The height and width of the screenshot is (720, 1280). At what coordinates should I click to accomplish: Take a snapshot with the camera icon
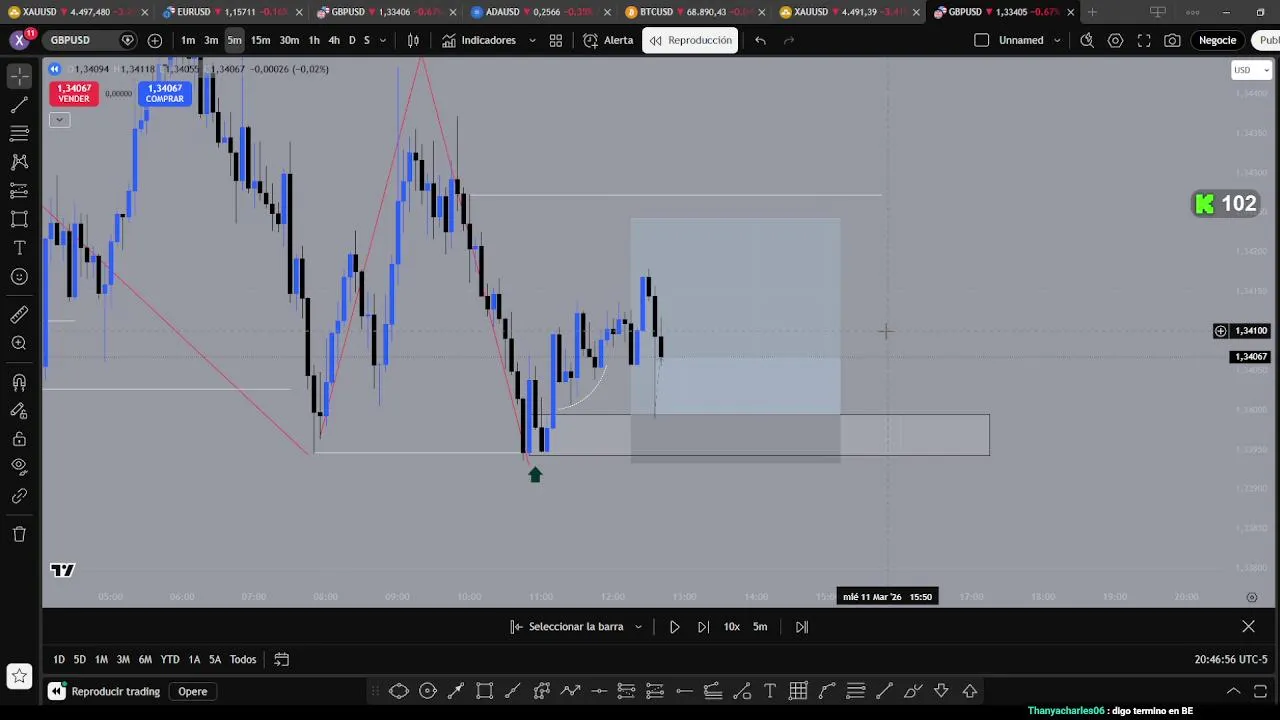[x=1172, y=40]
